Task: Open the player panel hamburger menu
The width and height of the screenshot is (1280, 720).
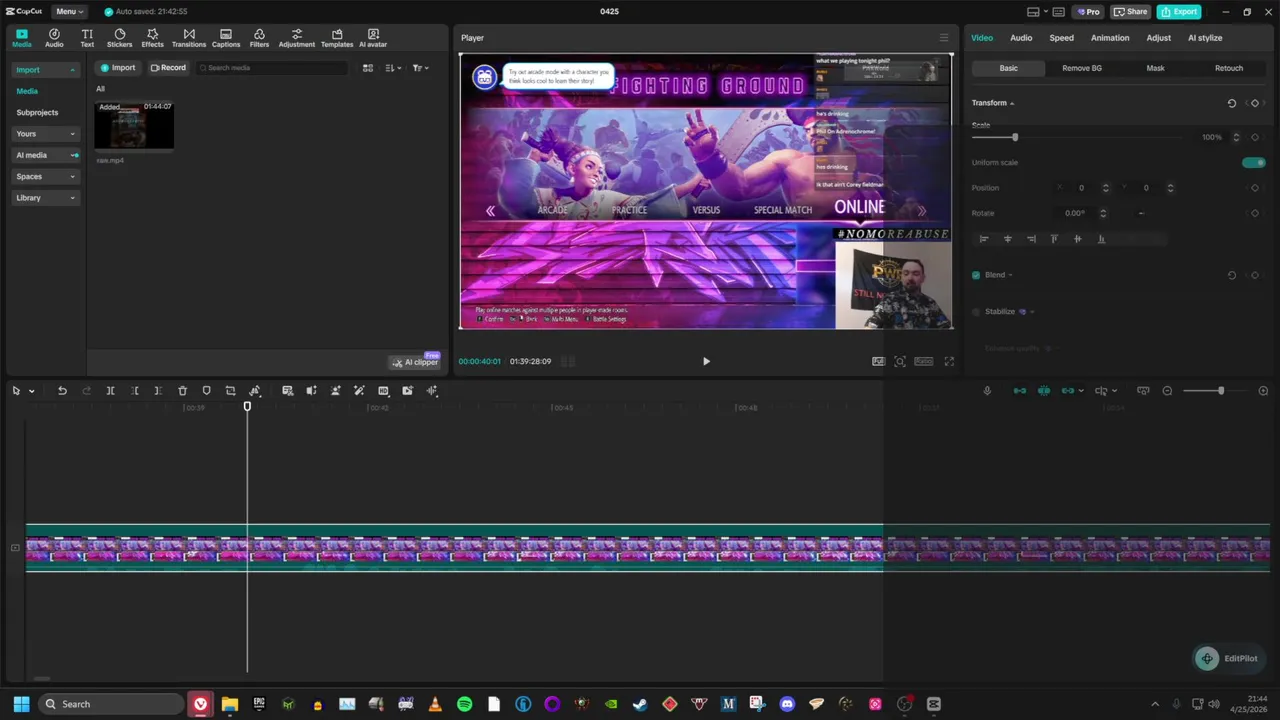Action: click(943, 38)
